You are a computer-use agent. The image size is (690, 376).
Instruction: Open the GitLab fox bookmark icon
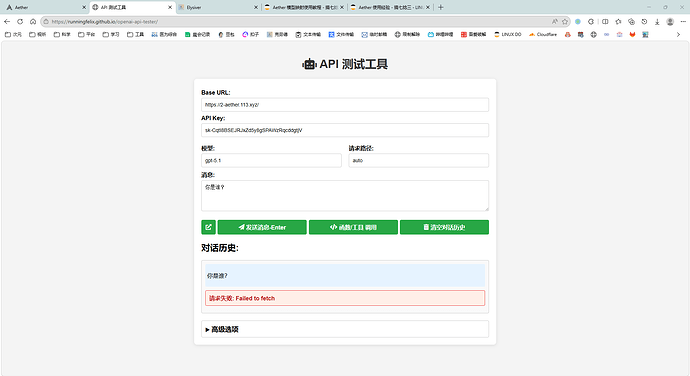[632, 34]
